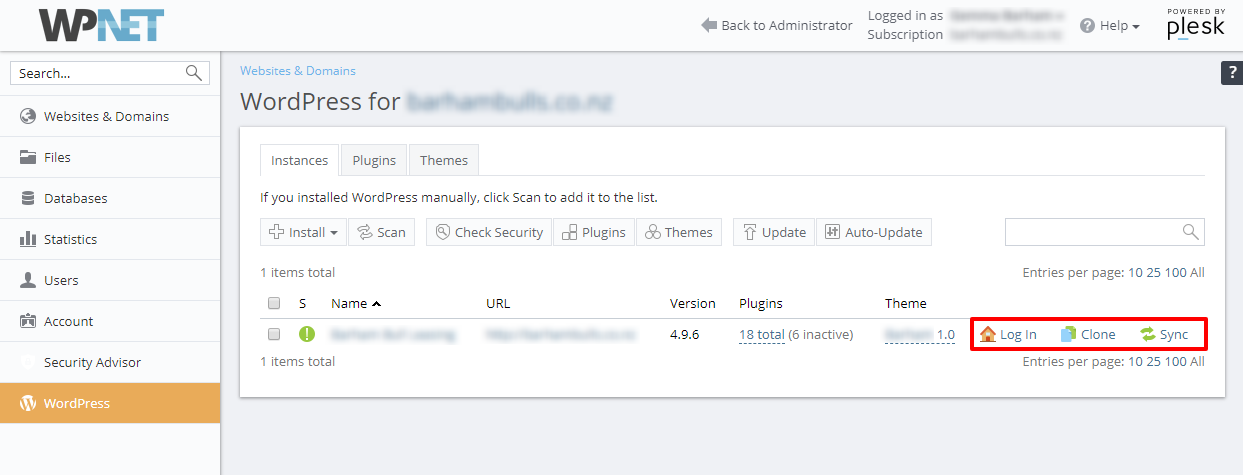This screenshot has width=1243, height=475.
Task: Click the Sync arrows icon
Action: [x=1148, y=334]
